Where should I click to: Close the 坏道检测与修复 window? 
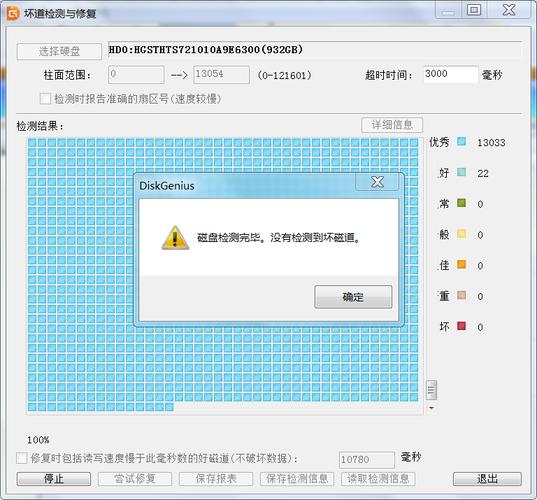tap(509, 10)
